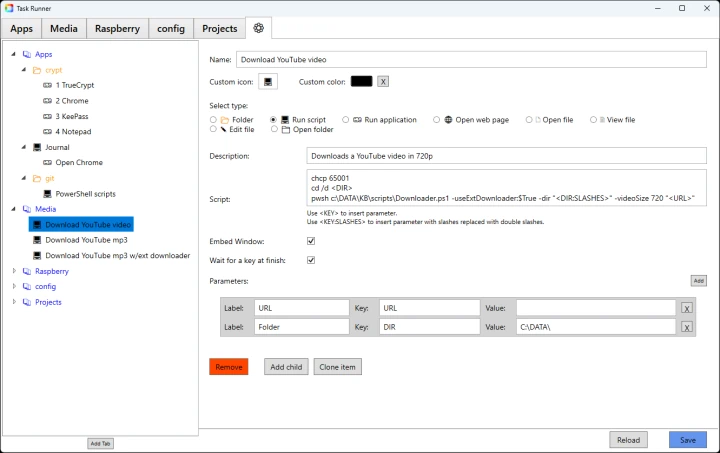
Task: Collapse the crypt folder node
Action: coord(24,70)
